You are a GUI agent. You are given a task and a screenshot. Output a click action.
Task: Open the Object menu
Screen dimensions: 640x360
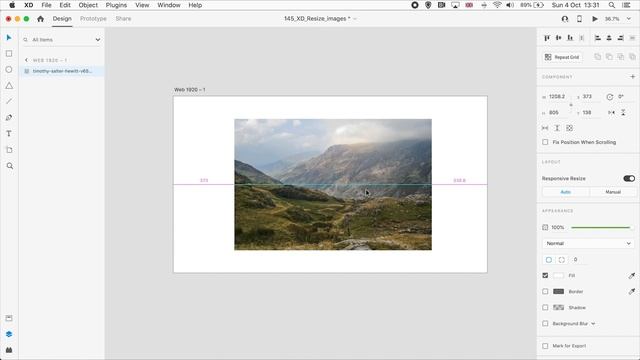[x=88, y=5]
